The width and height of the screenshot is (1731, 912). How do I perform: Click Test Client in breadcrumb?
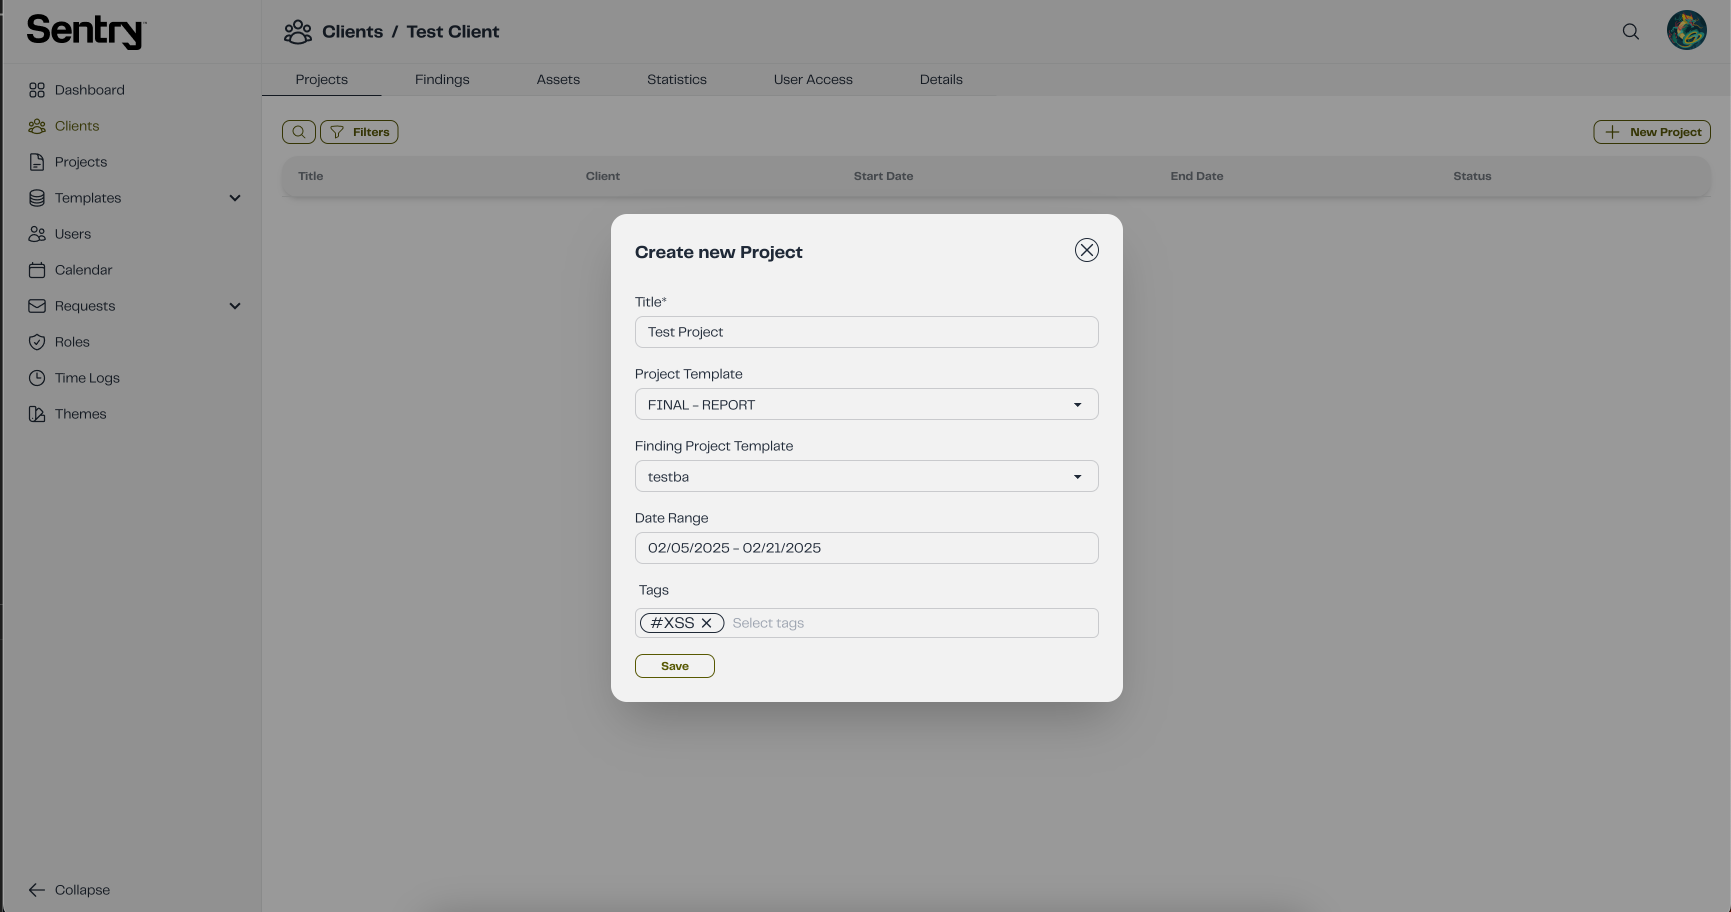click(x=453, y=32)
